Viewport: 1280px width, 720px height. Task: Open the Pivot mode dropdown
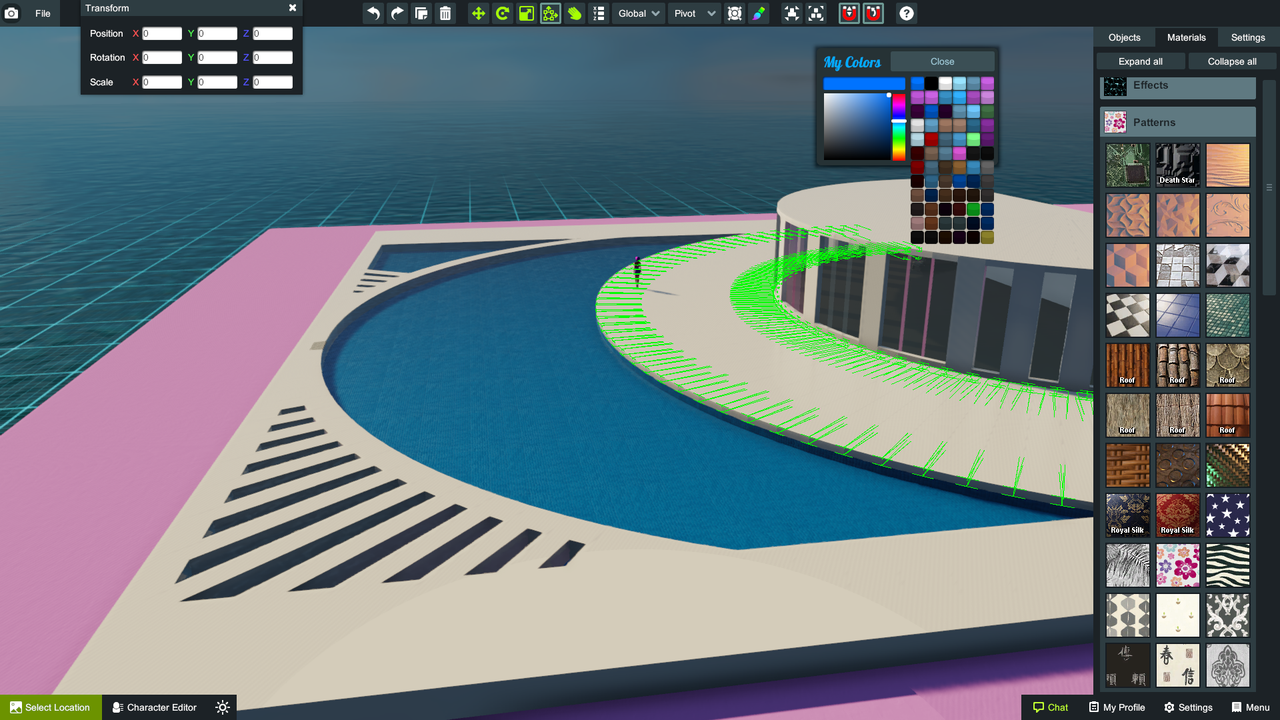coord(694,14)
